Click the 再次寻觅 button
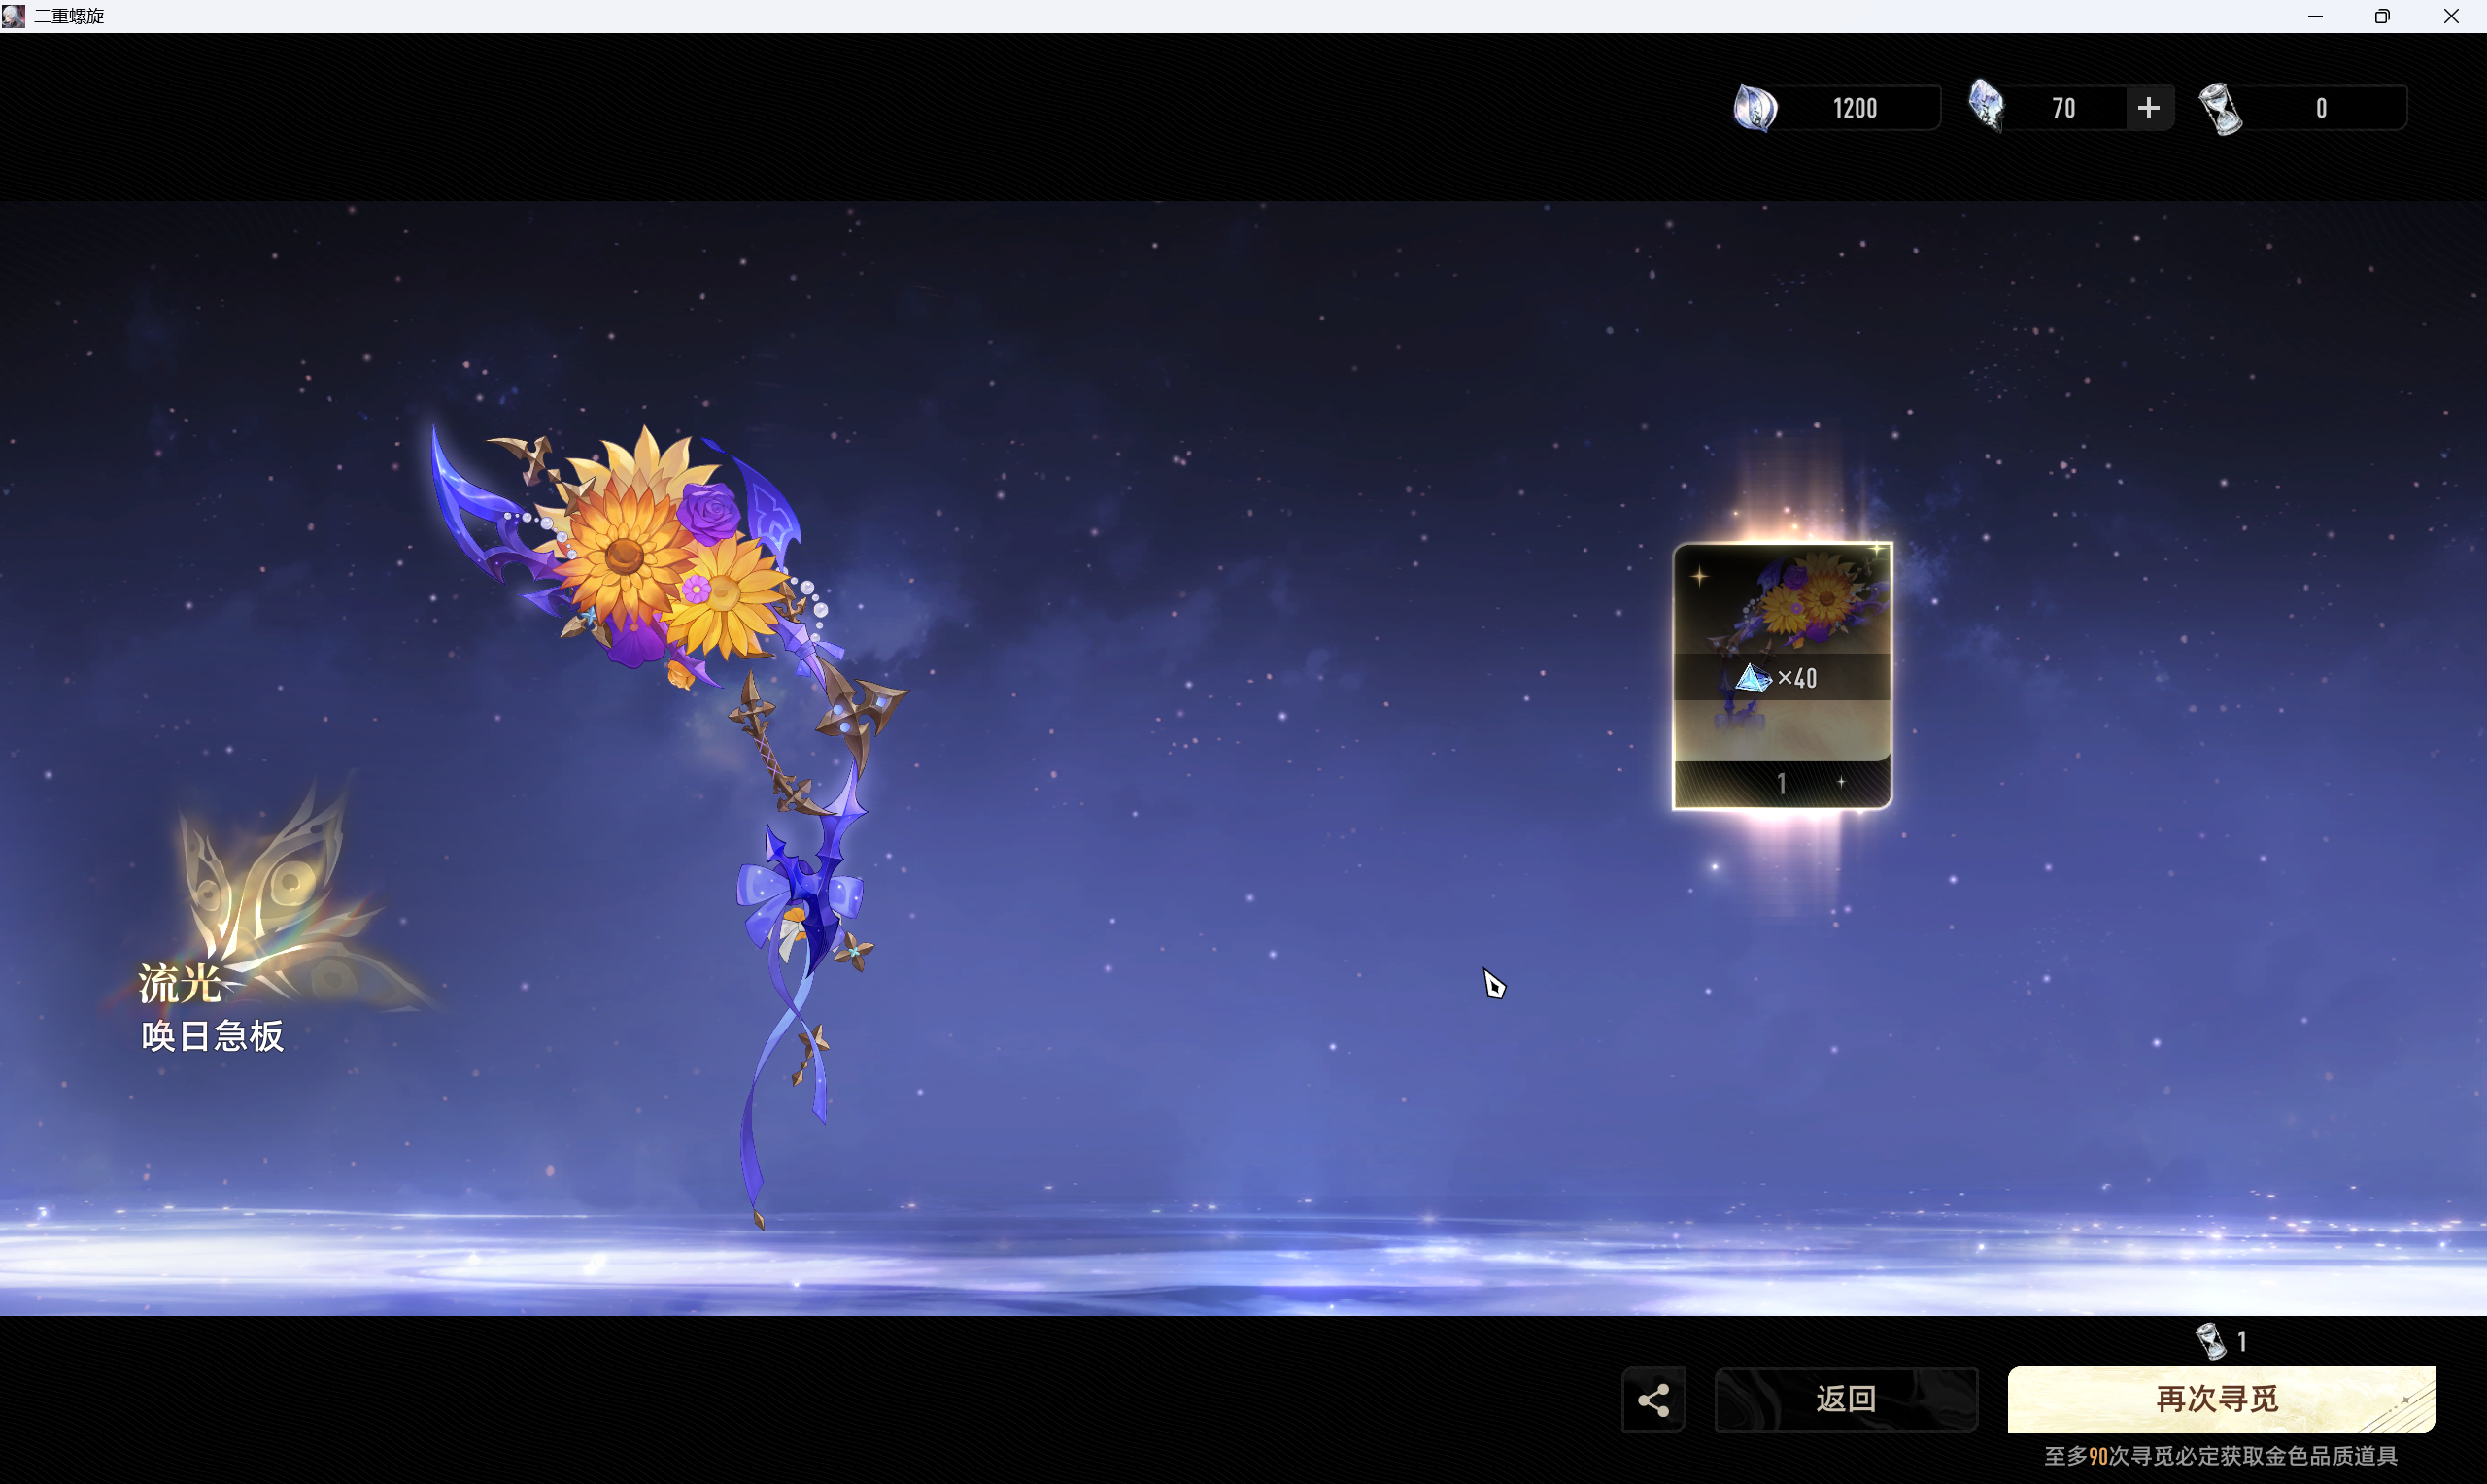The image size is (2487, 1484). [x=2221, y=1399]
